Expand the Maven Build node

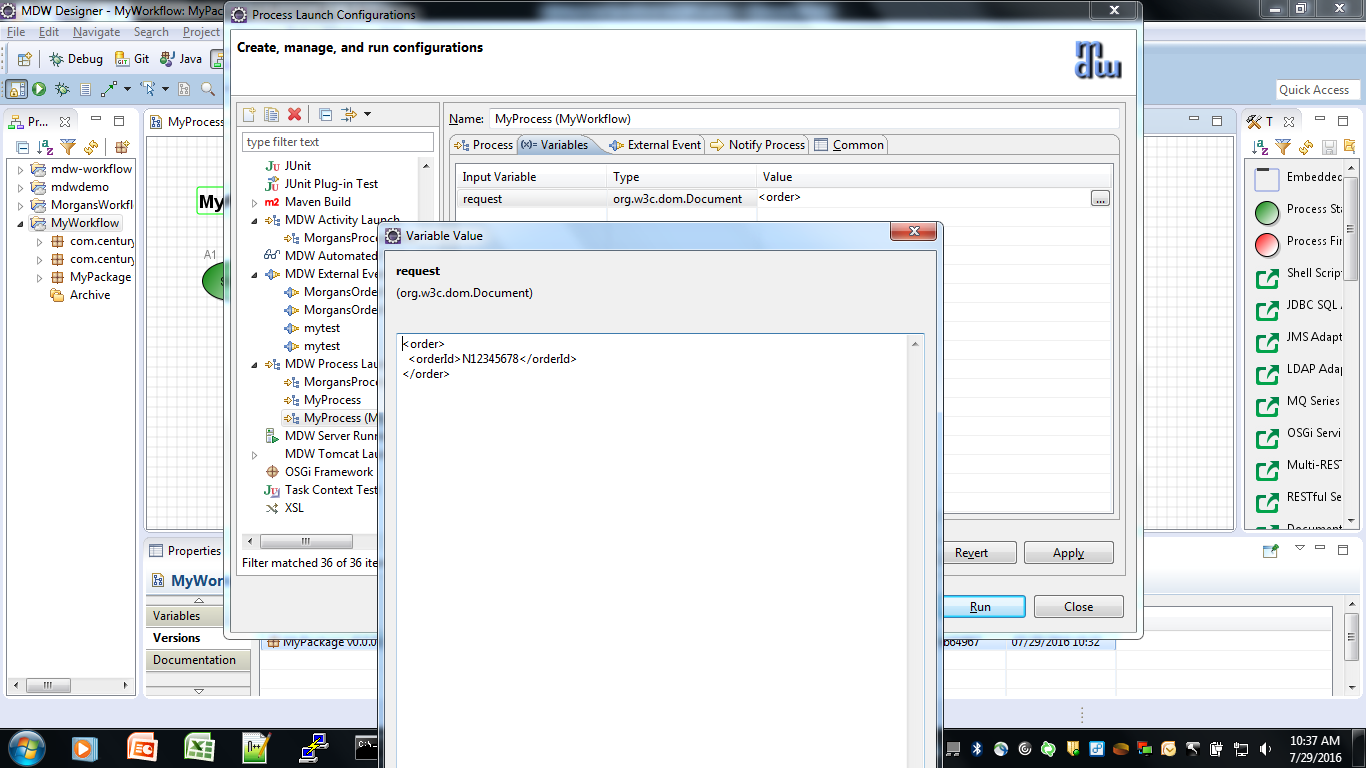click(254, 202)
